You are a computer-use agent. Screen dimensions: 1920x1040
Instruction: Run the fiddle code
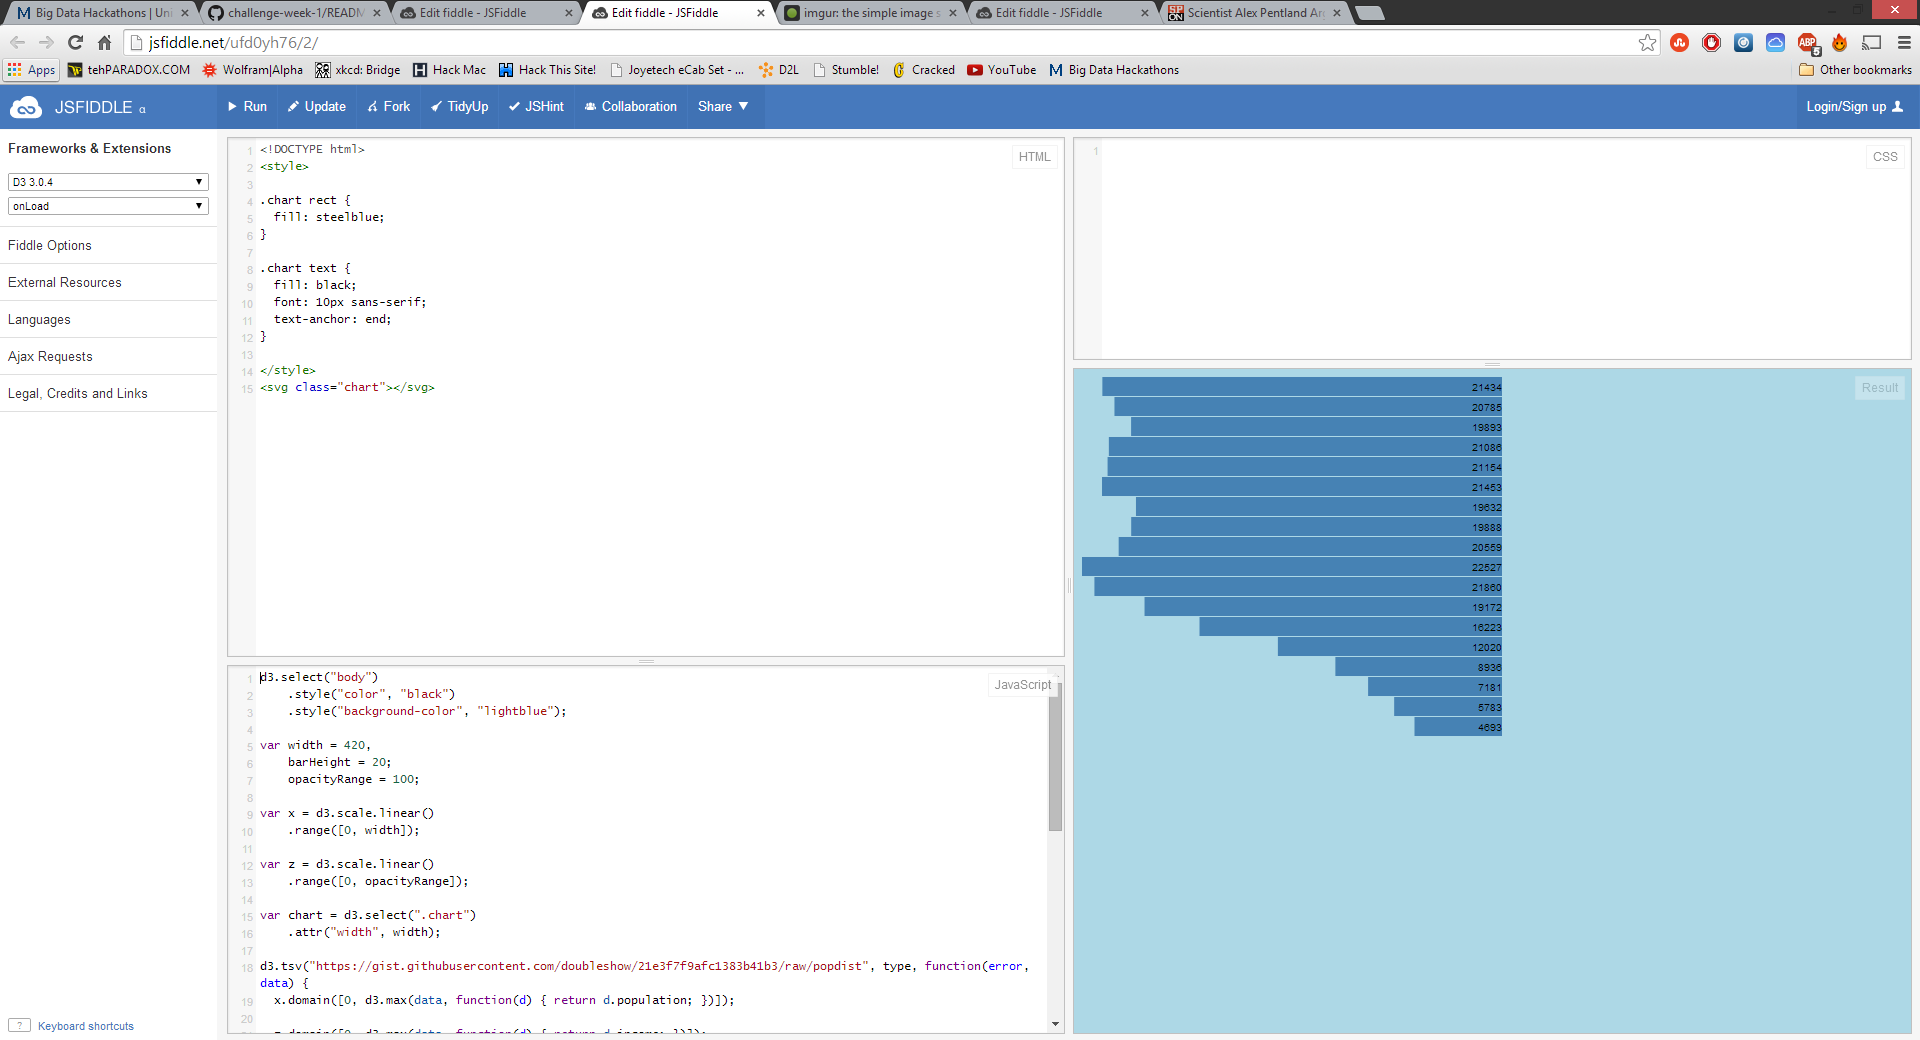[247, 107]
